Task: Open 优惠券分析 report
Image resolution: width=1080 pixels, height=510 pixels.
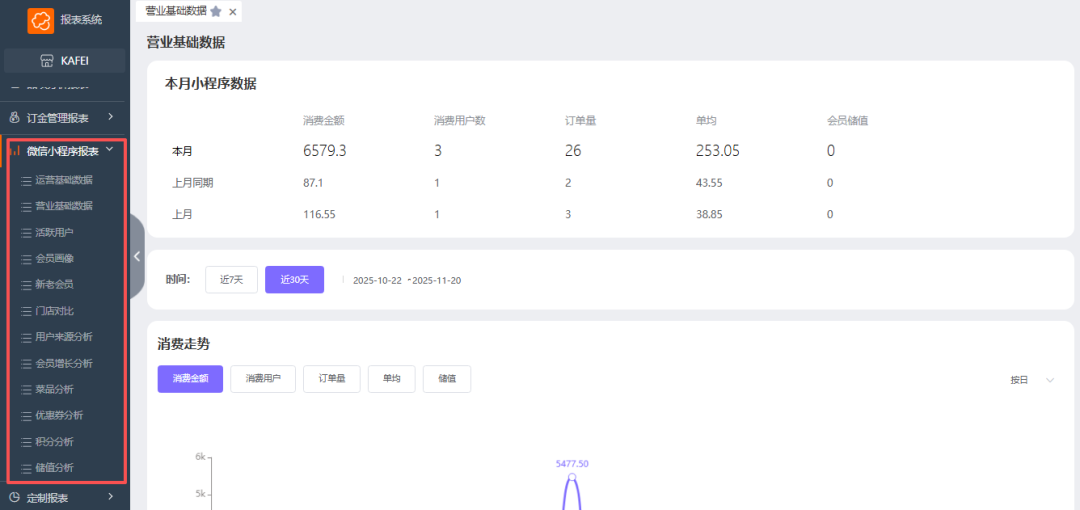Action: coord(59,416)
